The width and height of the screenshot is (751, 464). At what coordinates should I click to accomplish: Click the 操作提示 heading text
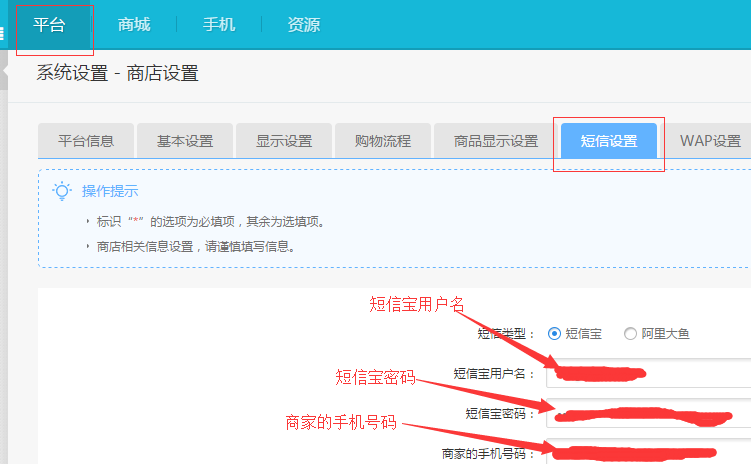(x=110, y=191)
